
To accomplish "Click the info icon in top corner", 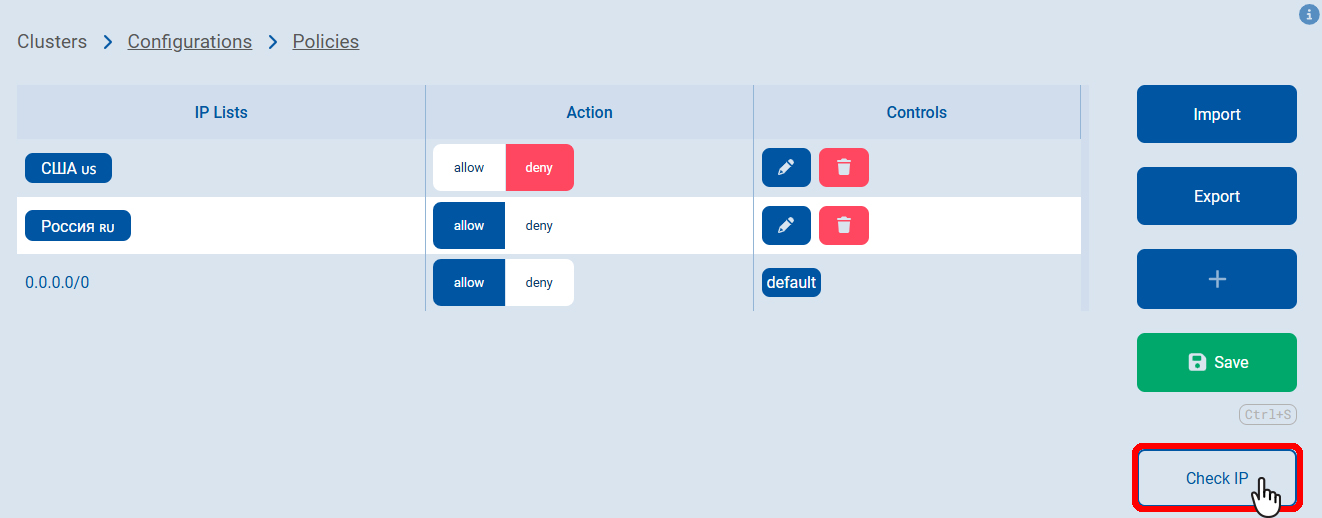I will coord(1308,15).
